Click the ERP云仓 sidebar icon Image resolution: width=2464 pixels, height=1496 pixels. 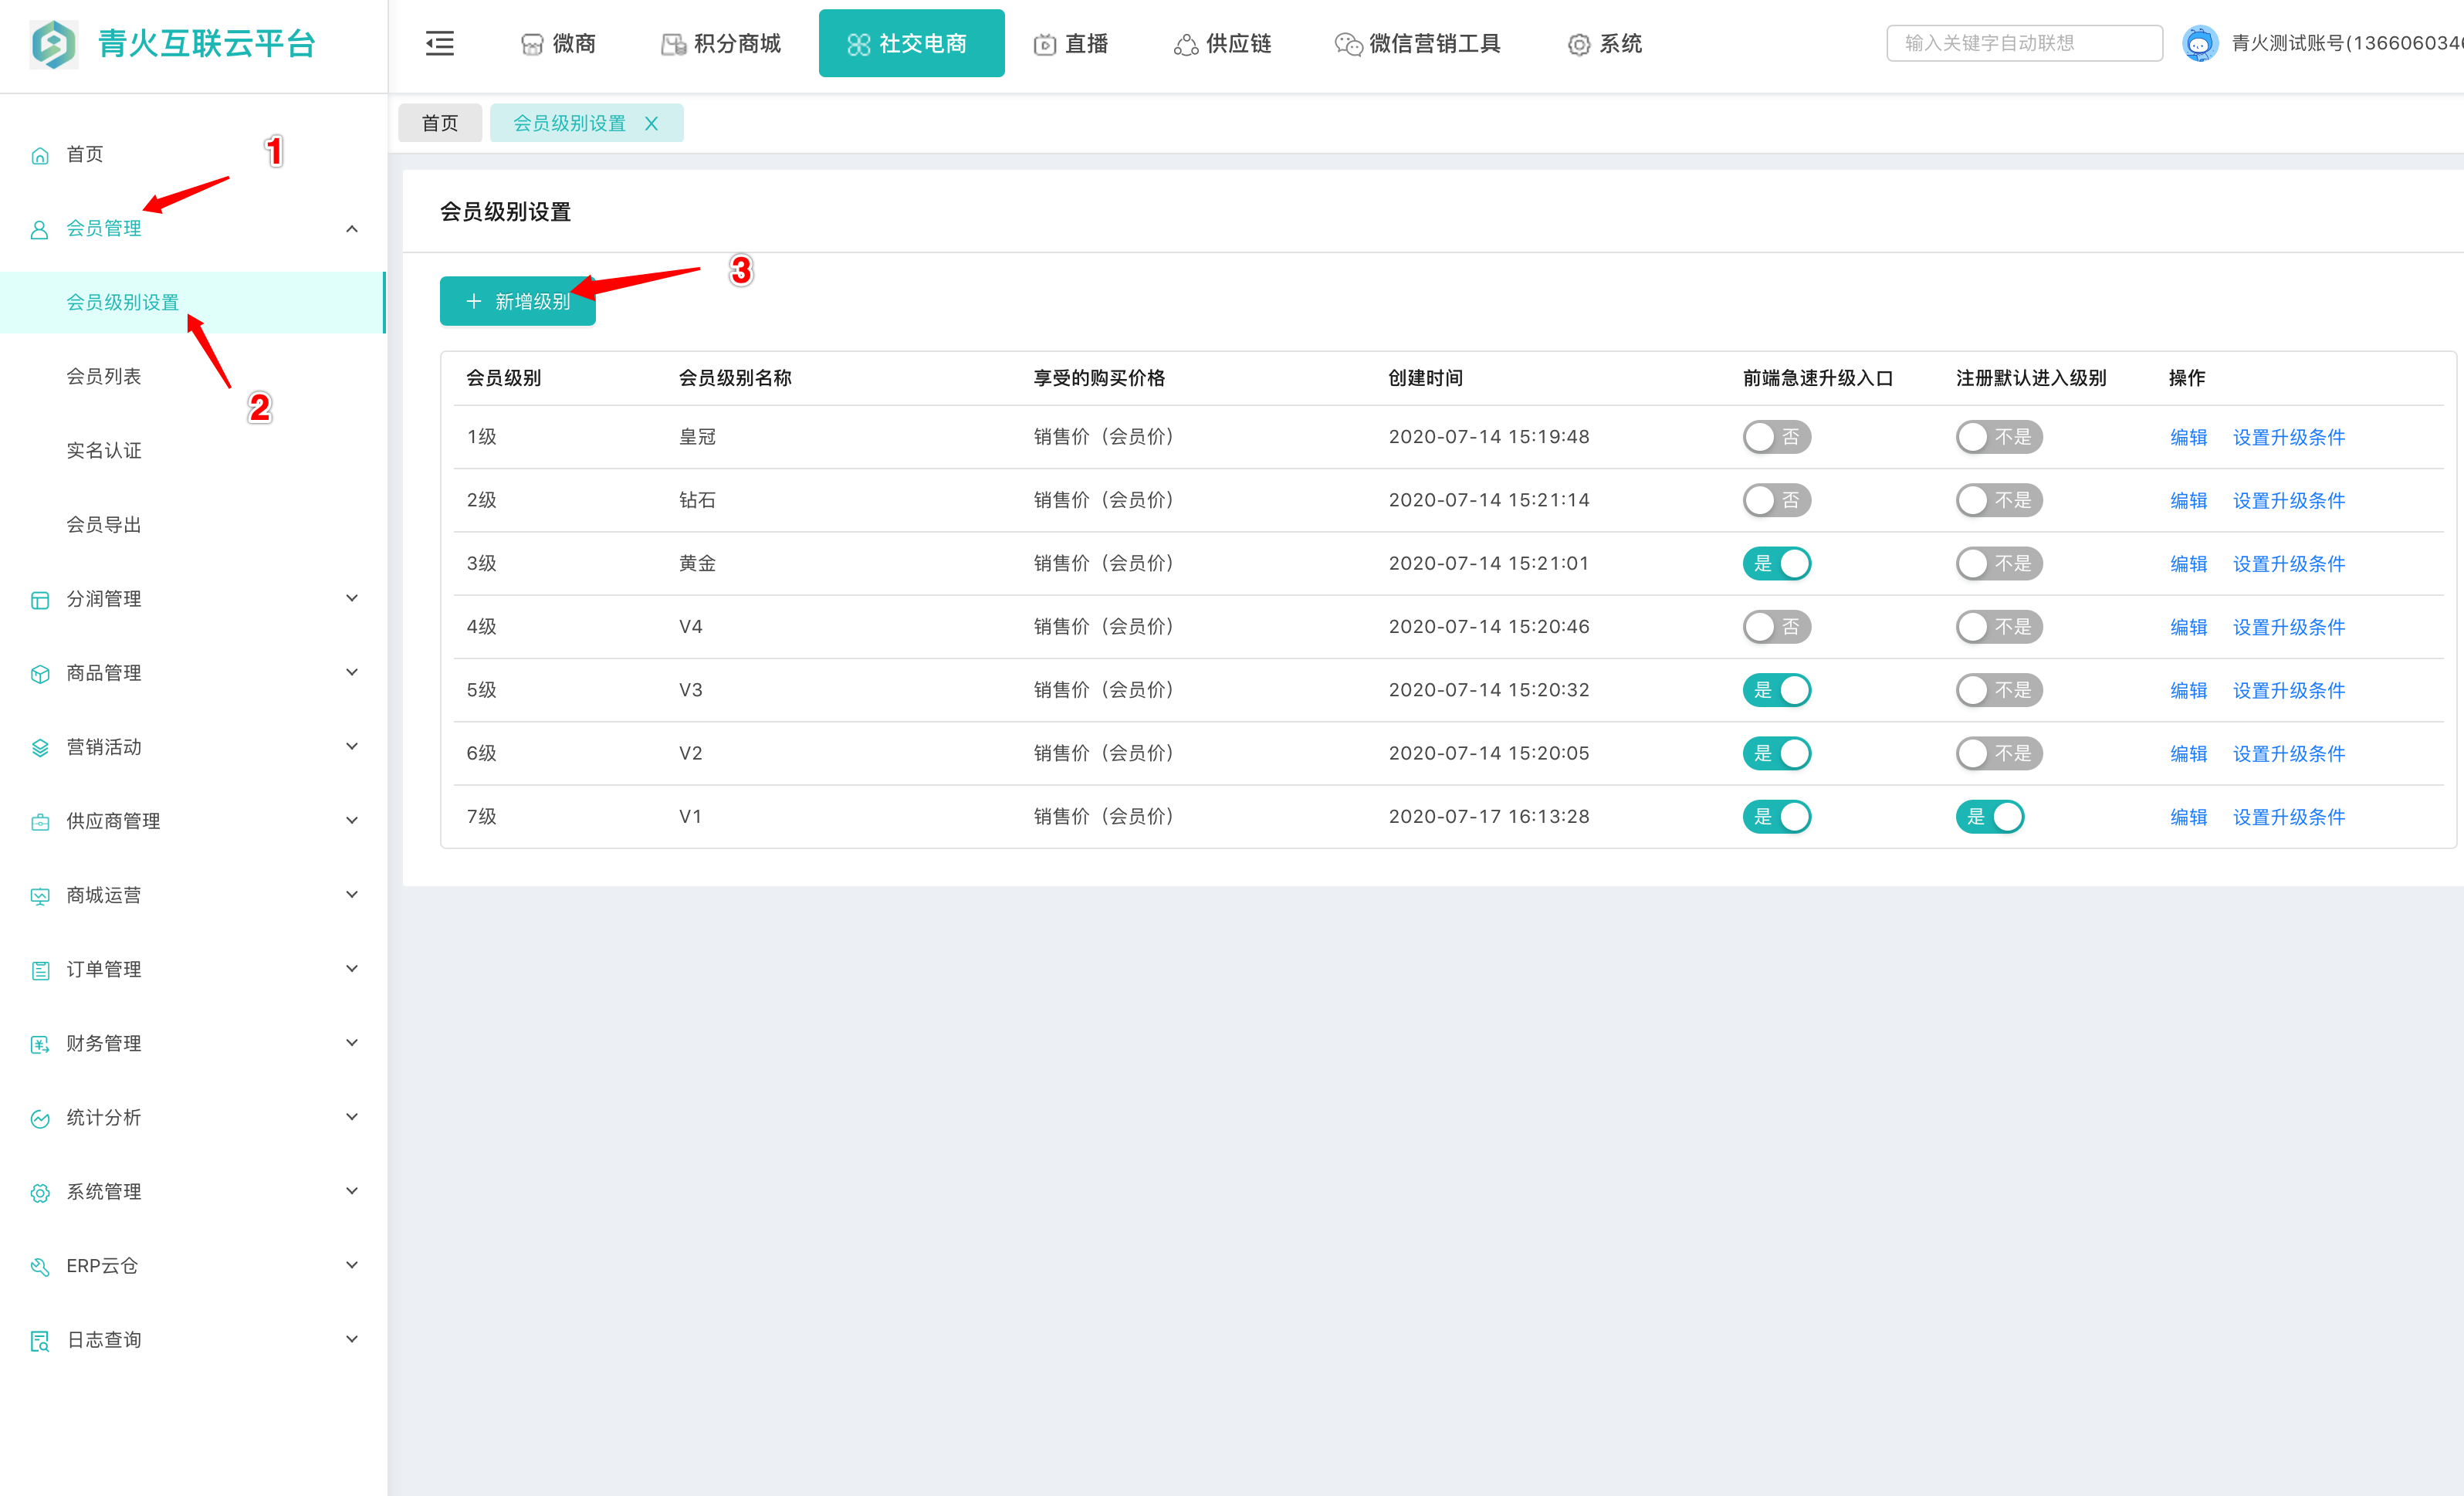point(40,1267)
